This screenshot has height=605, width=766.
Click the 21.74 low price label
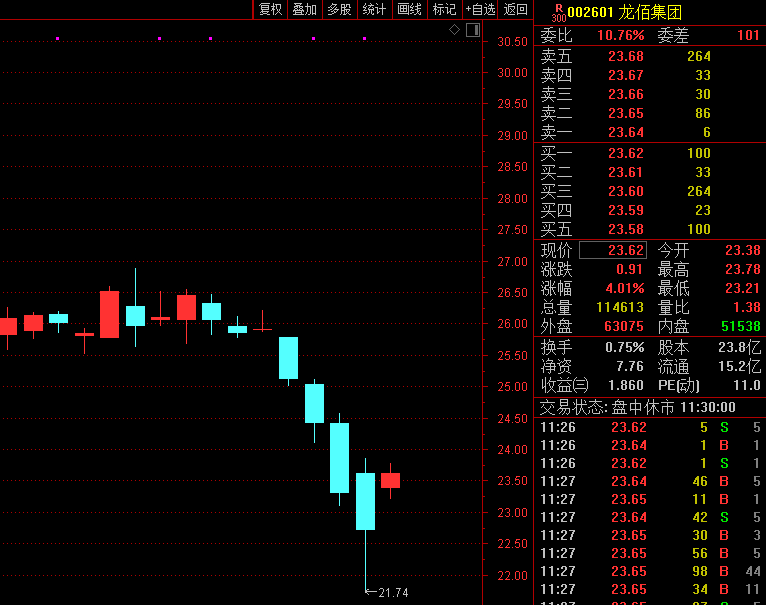[393, 593]
